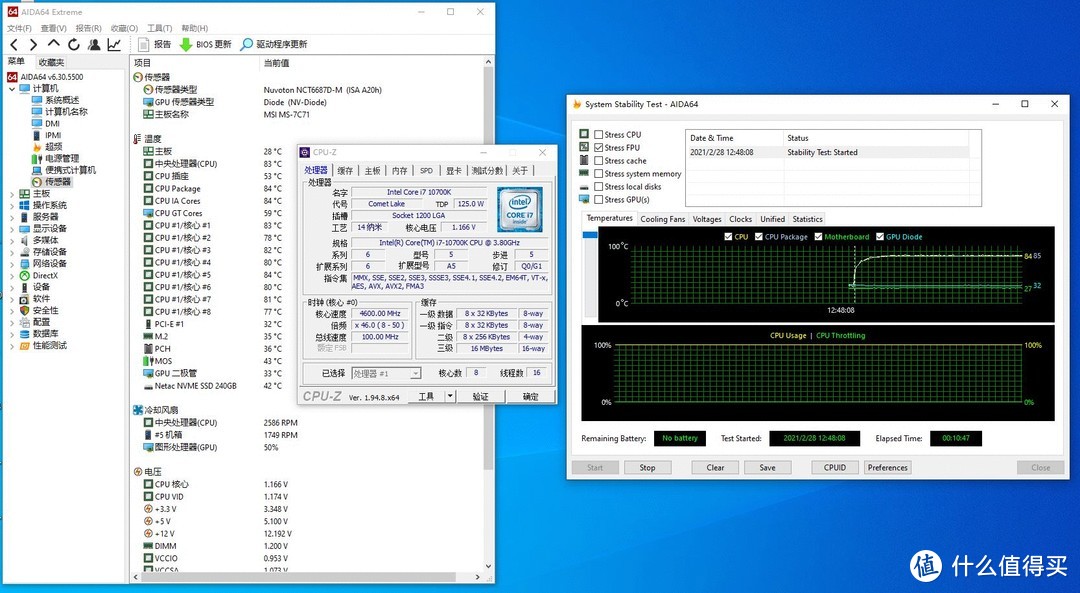Expand the 显示设备 tree node
1080x593 pixels.
(12, 229)
